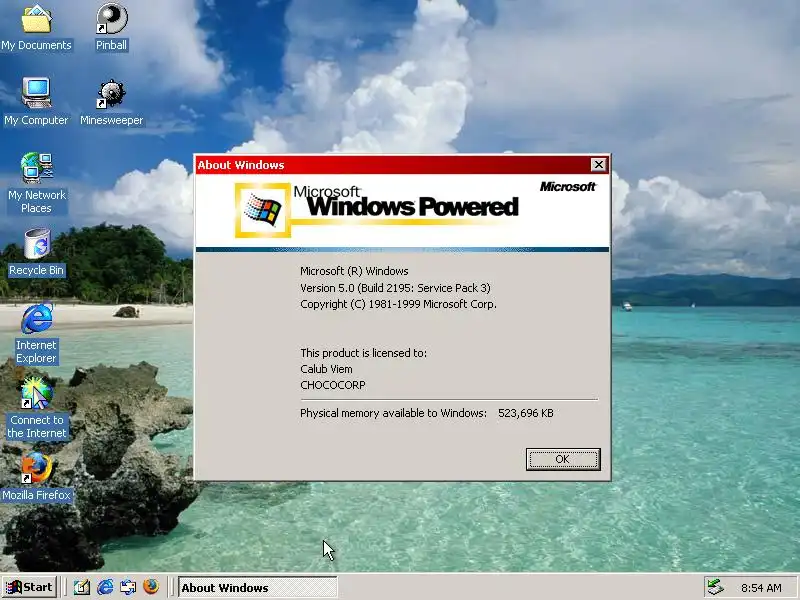
Task: Click the 523,696 KB memory value
Action: 526,413
